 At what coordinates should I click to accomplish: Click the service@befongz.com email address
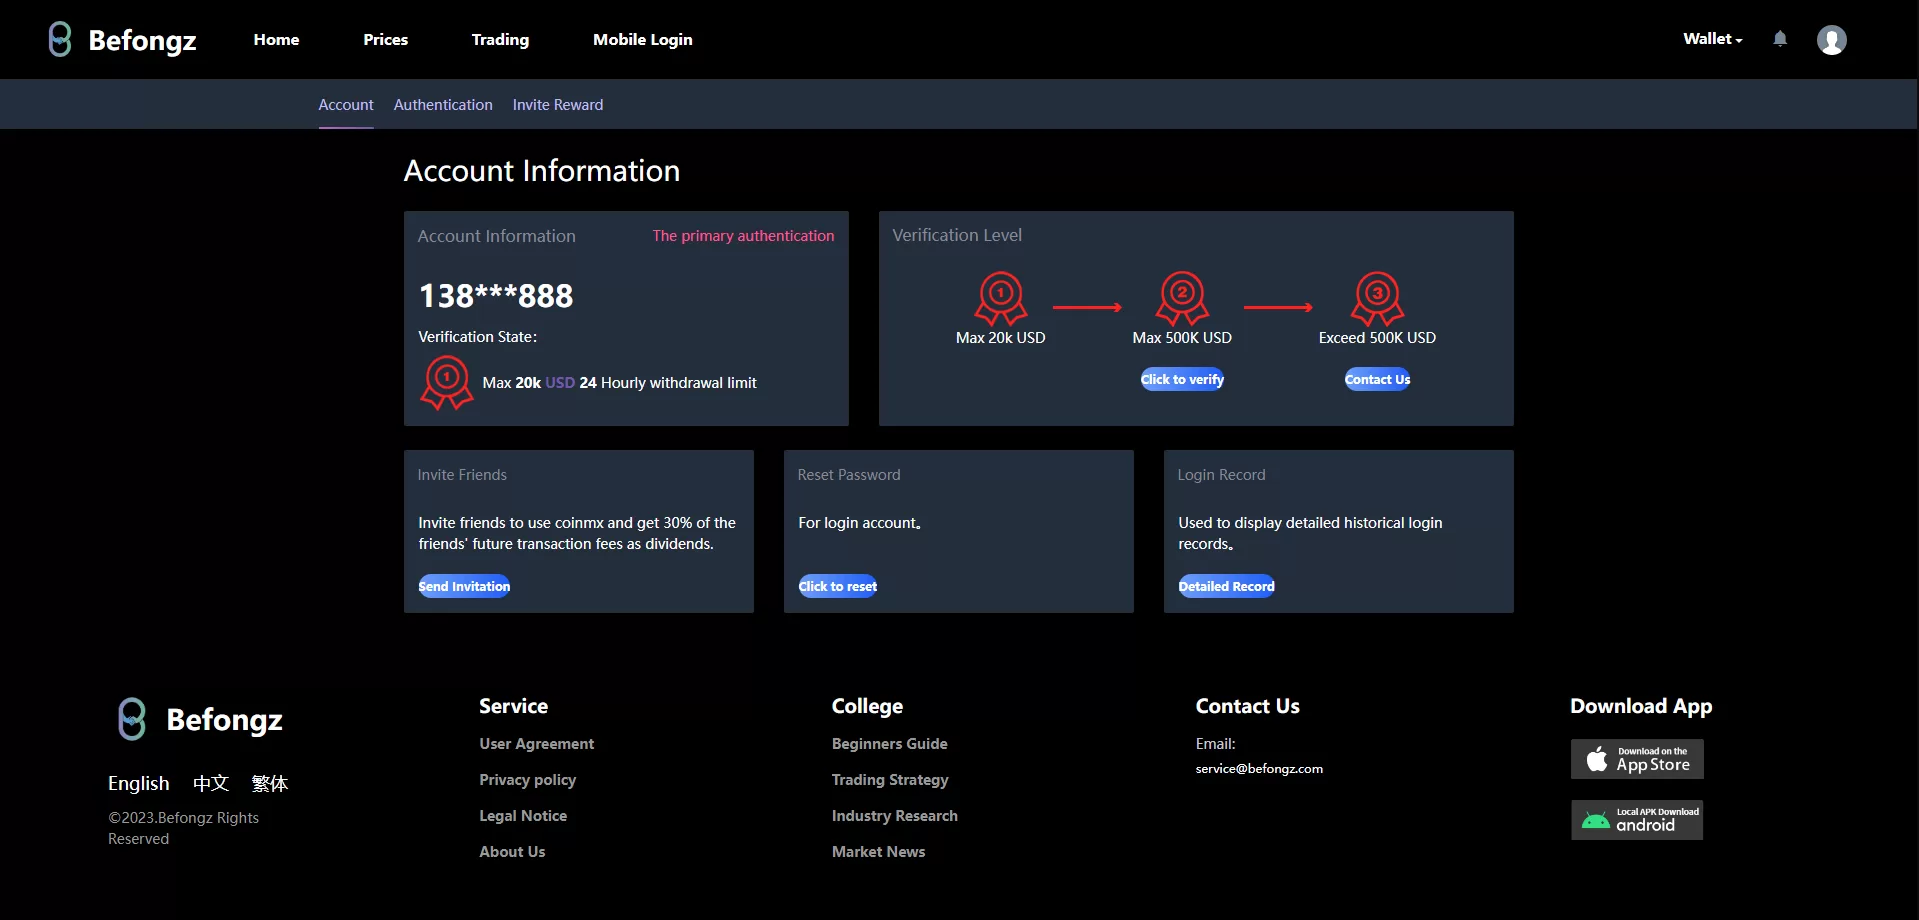[x=1259, y=769]
